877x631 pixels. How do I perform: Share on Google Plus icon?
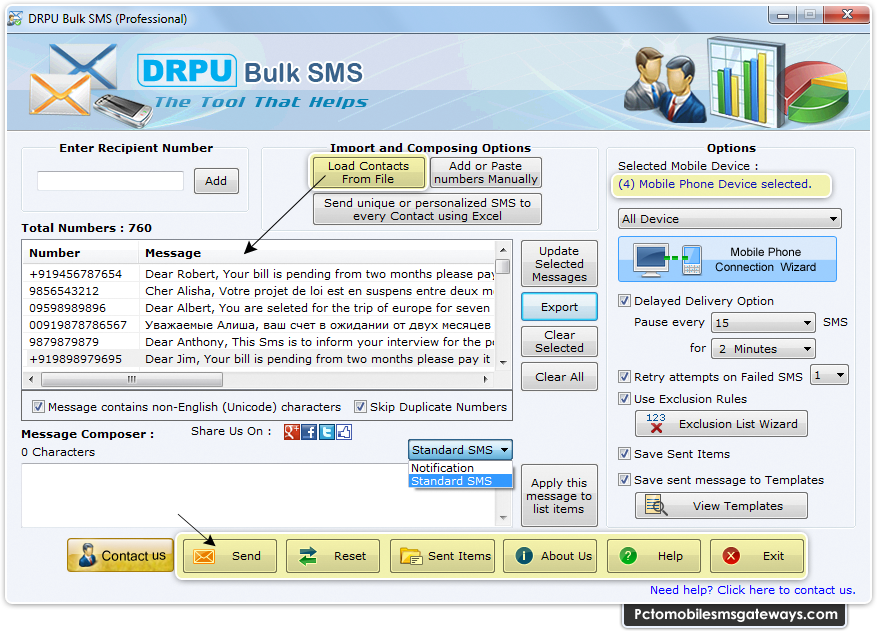point(291,432)
